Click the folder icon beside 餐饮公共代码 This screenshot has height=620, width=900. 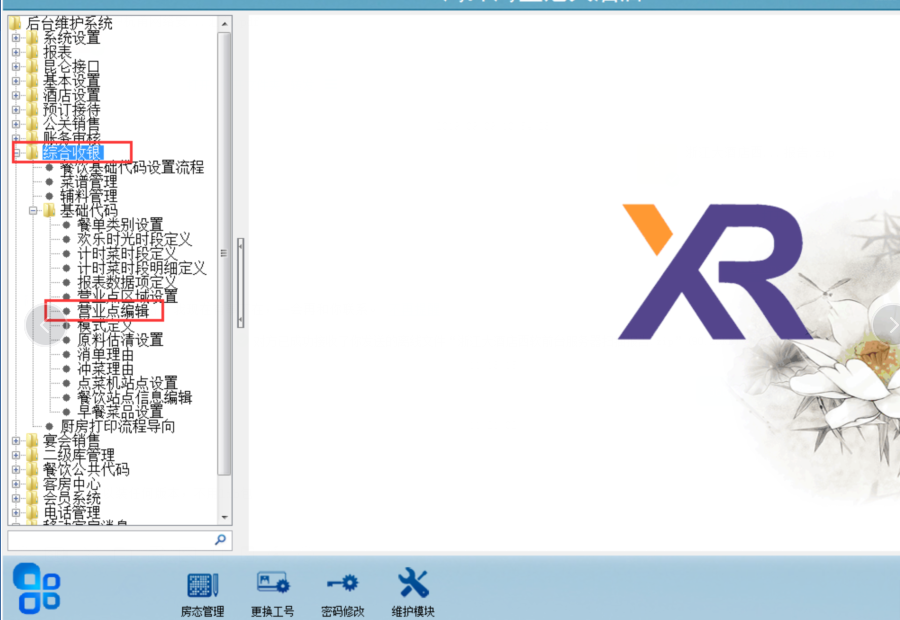33,470
